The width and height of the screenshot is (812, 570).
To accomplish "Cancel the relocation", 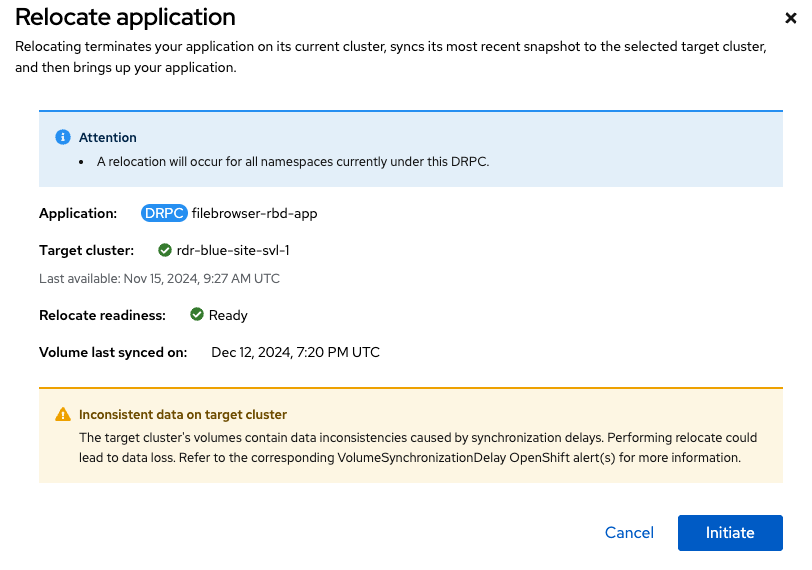I will click(629, 533).
